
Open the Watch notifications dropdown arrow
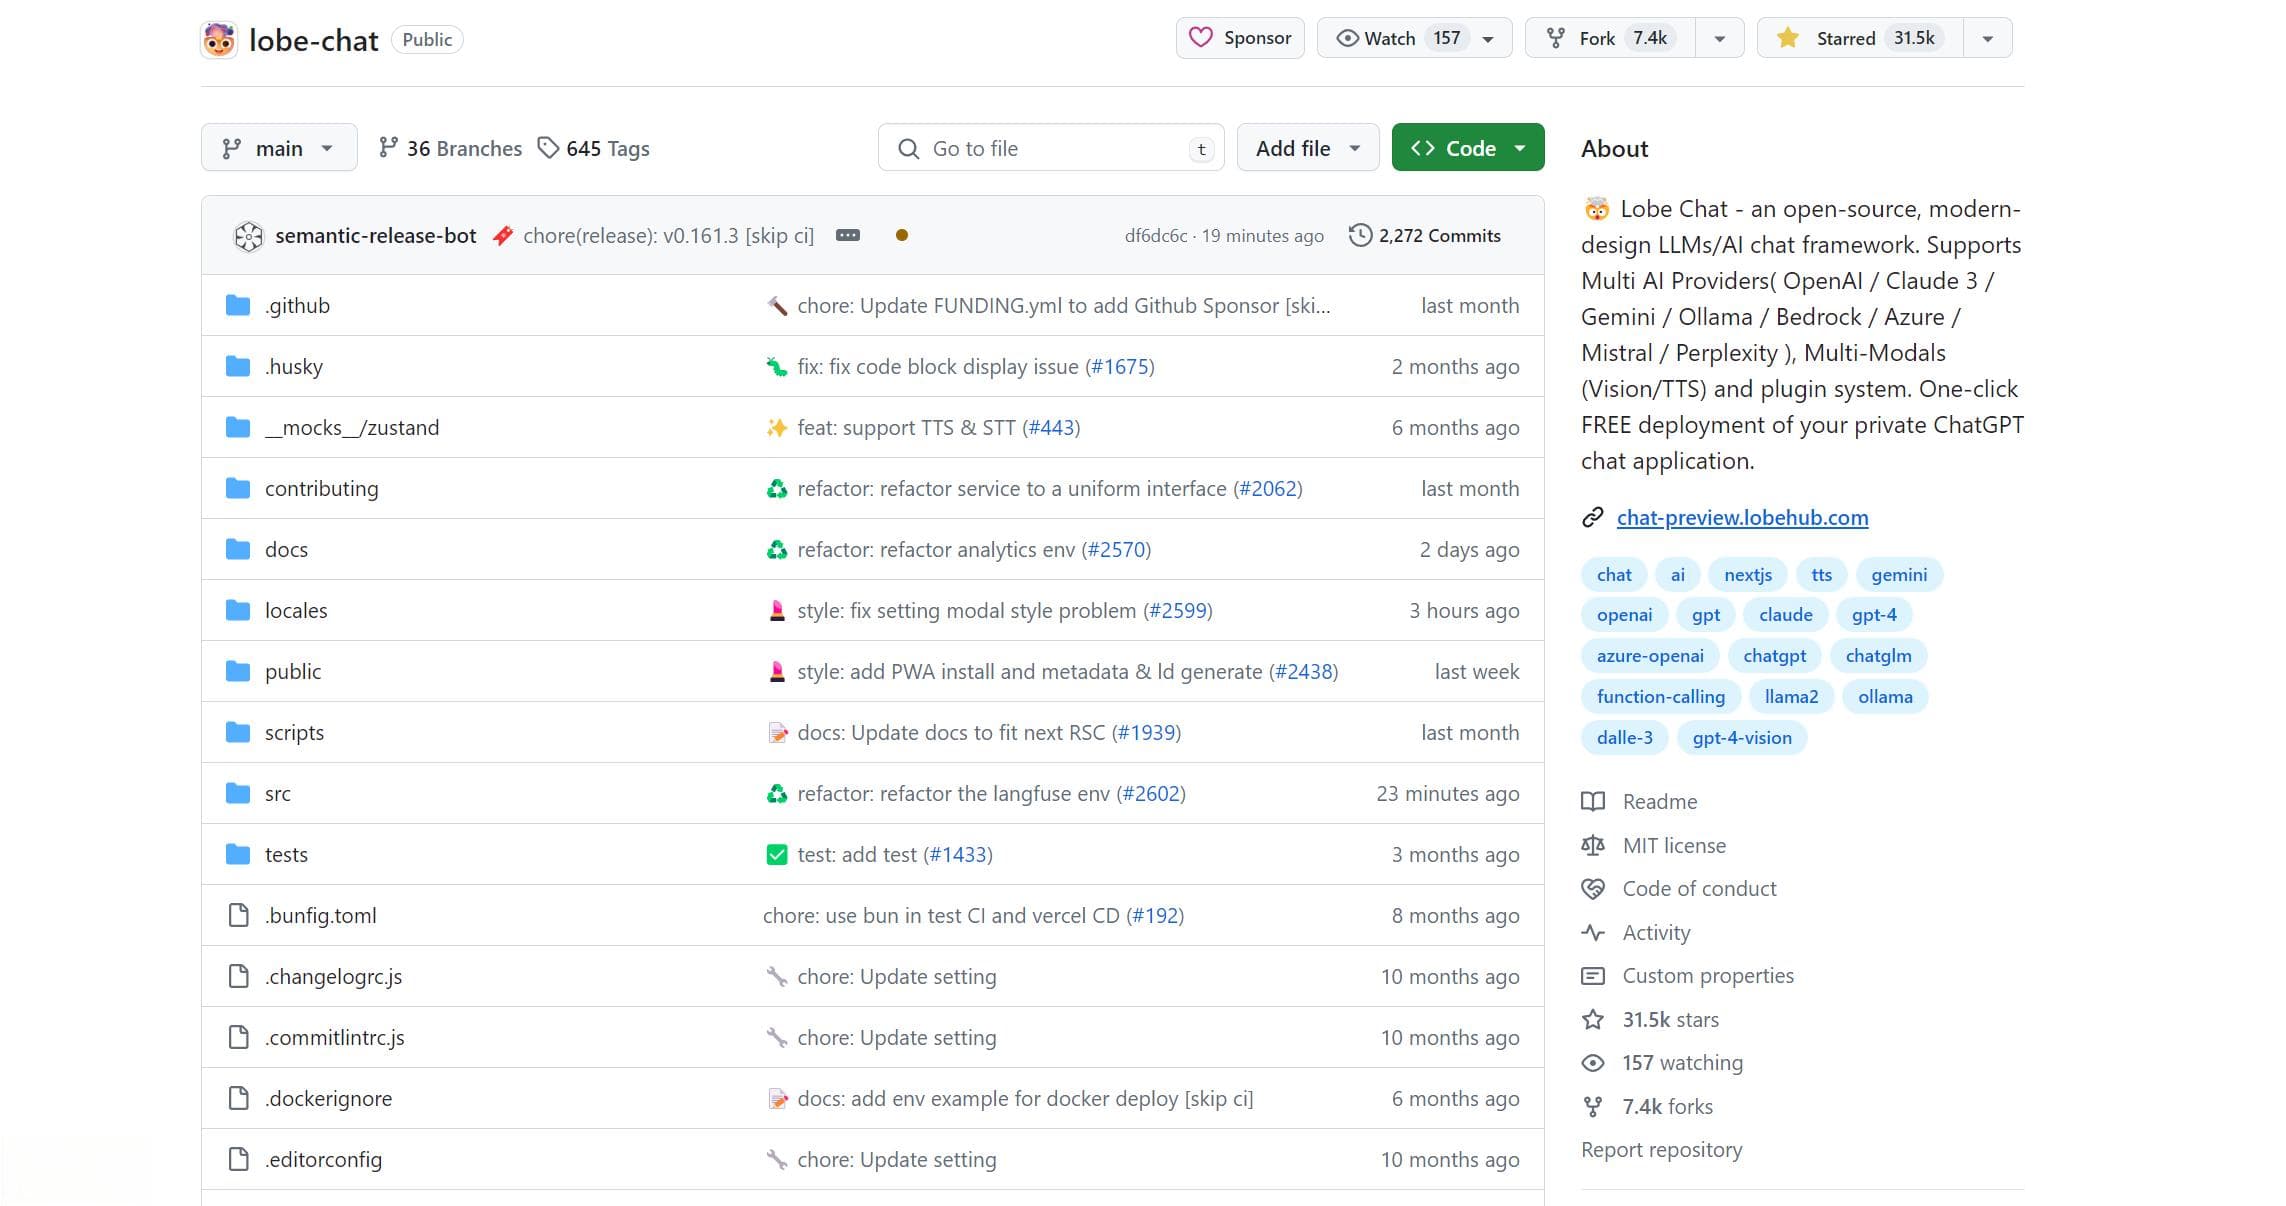(x=1489, y=38)
